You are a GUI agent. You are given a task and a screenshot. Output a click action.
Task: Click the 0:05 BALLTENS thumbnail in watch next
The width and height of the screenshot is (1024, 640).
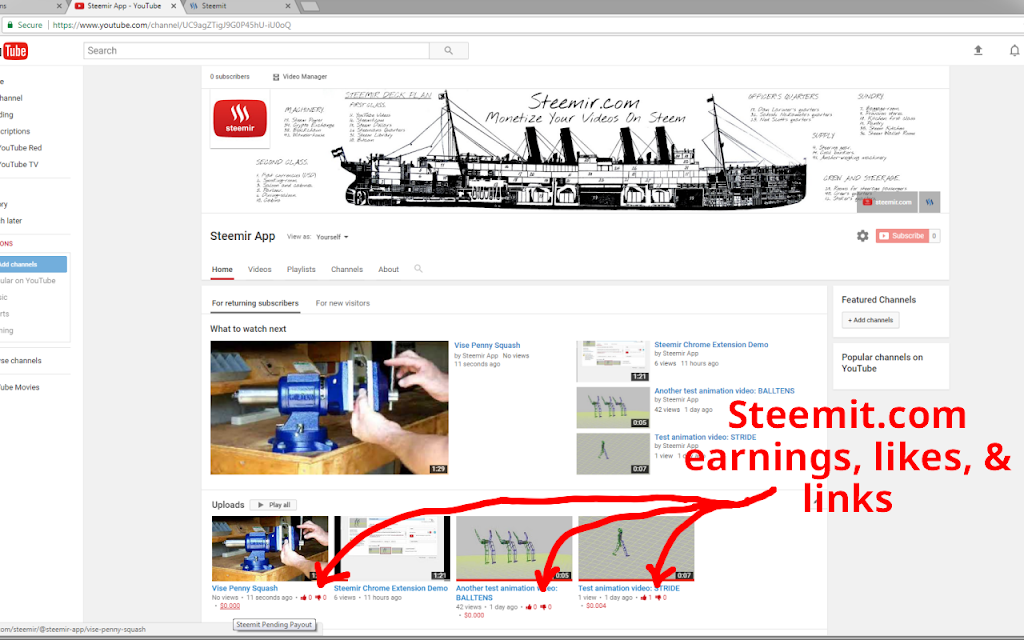click(x=613, y=408)
